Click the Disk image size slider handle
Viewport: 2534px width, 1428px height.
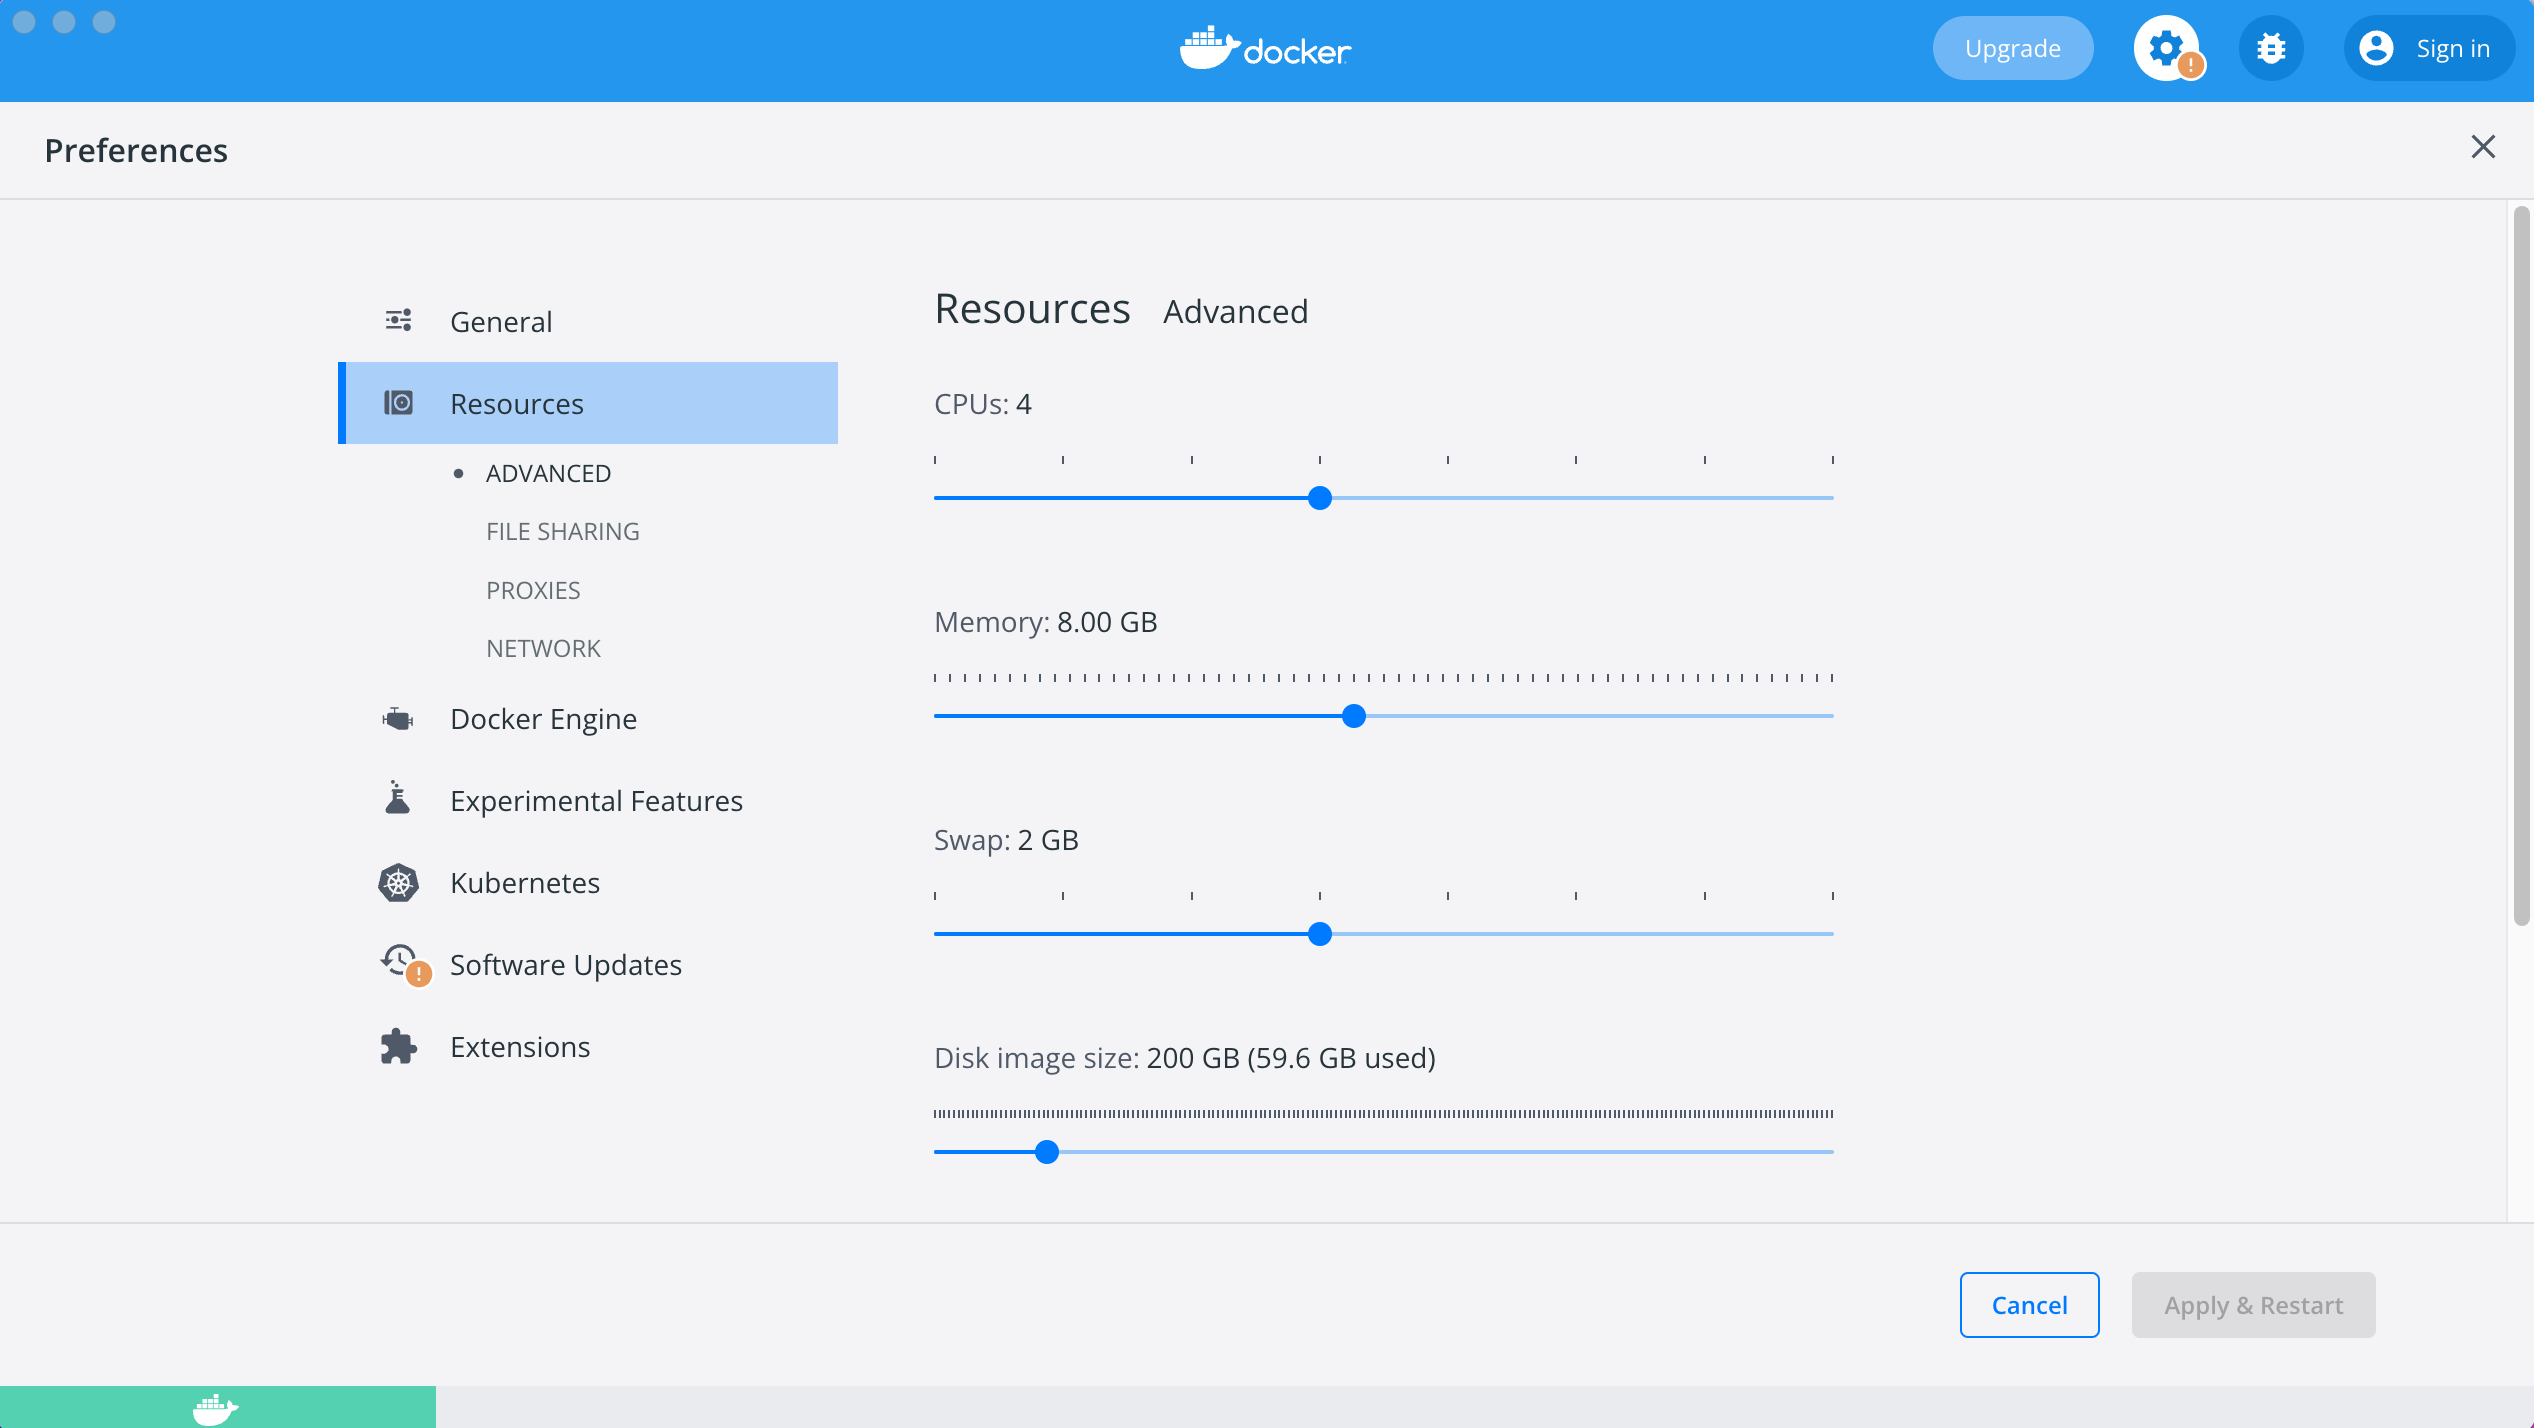point(1047,1152)
